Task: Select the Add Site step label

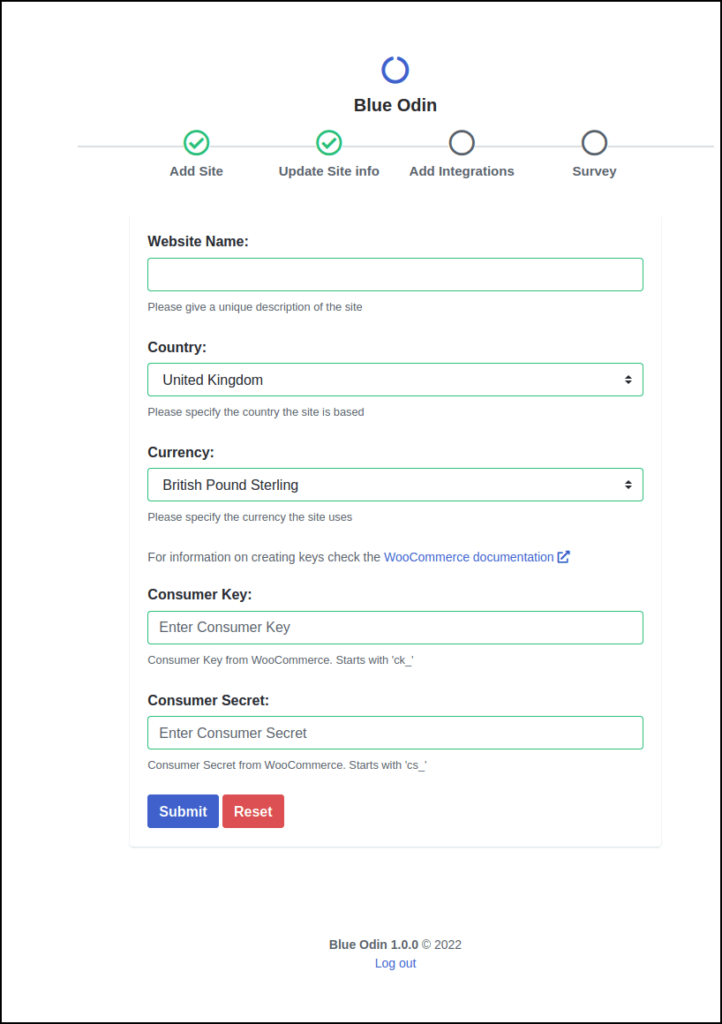Action: click(196, 171)
